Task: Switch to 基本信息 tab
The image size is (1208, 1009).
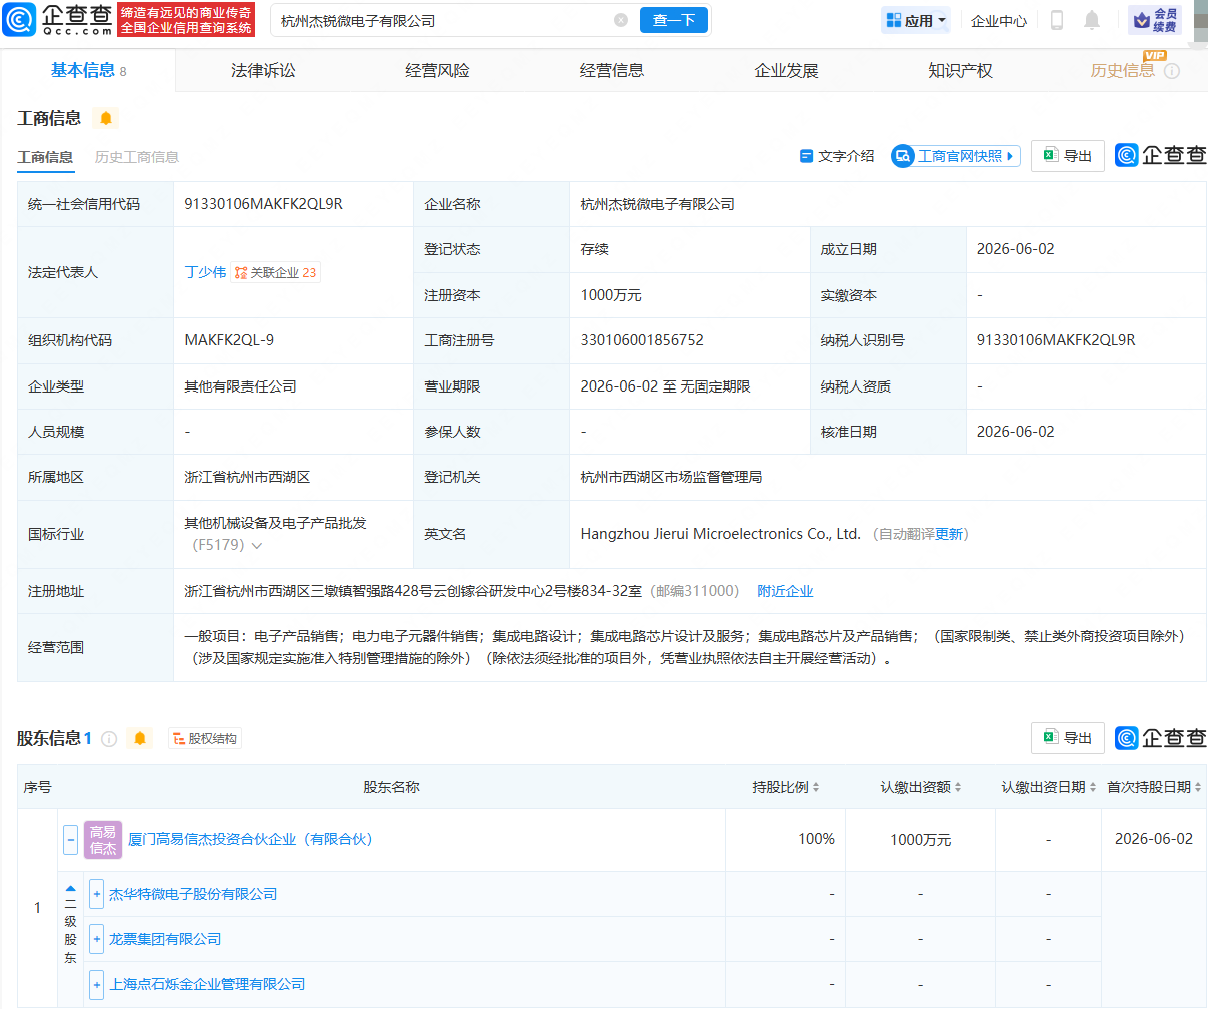Action: click(88, 70)
